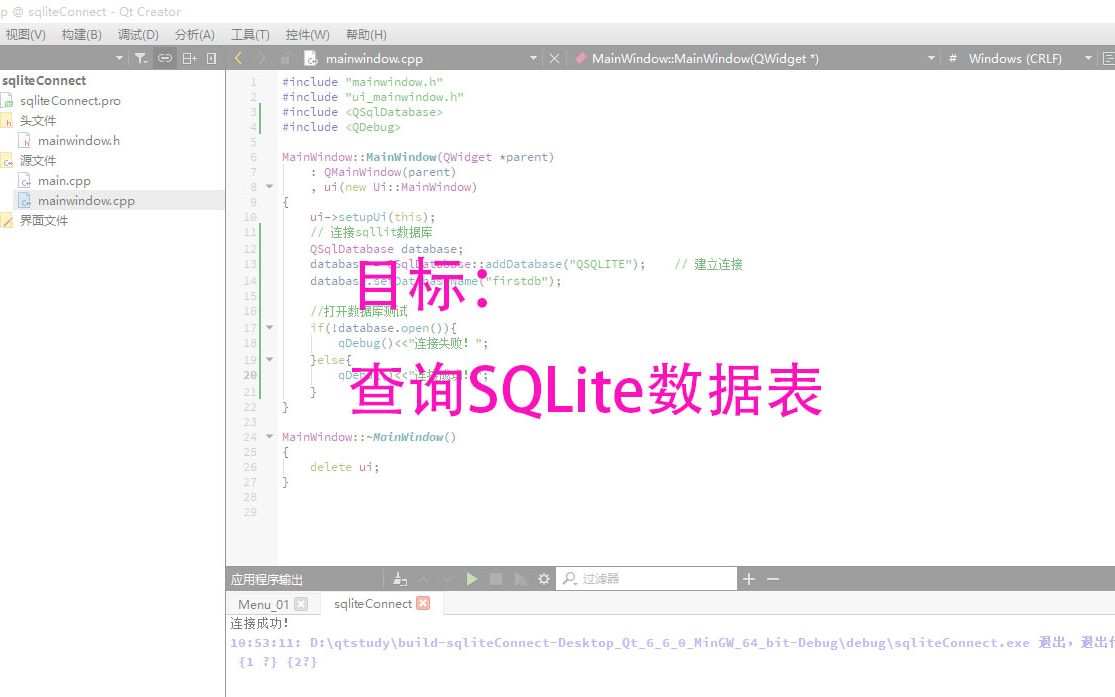Add a new output view with plus icon
The height and width of the screenshot is (697, 1115).
pos(749,578)
